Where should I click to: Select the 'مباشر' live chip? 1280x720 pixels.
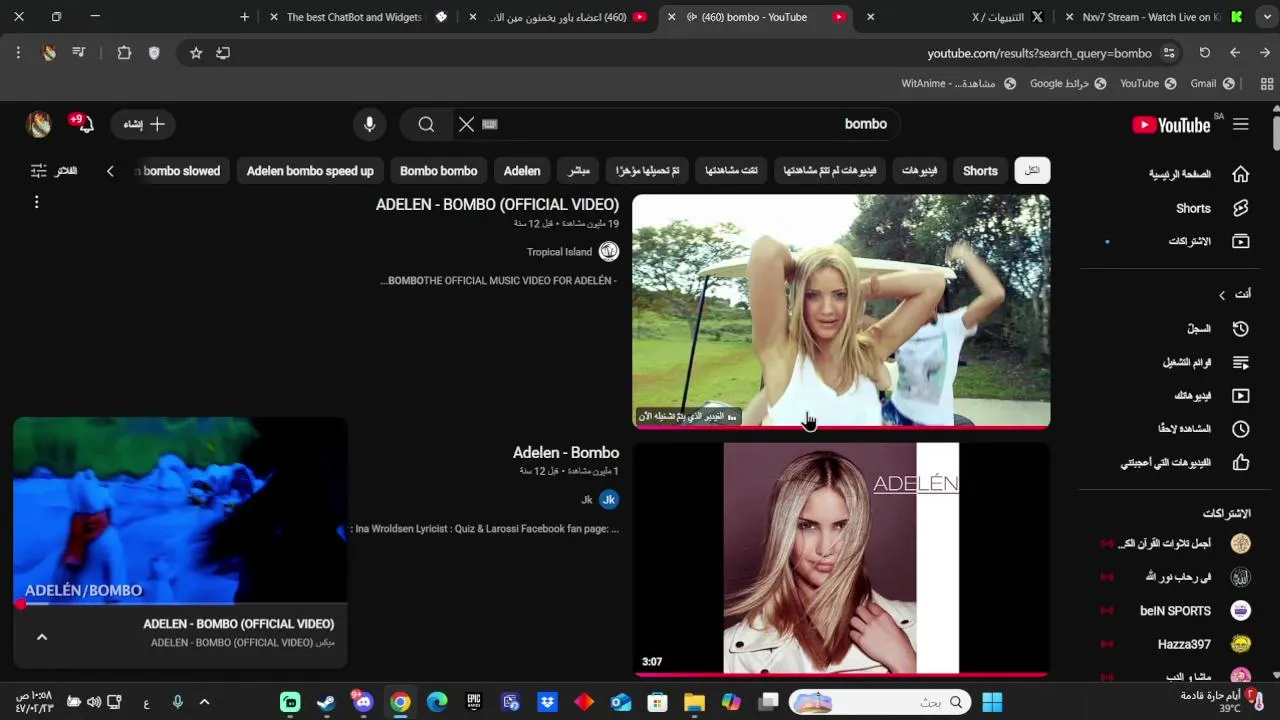pos(579,171)
